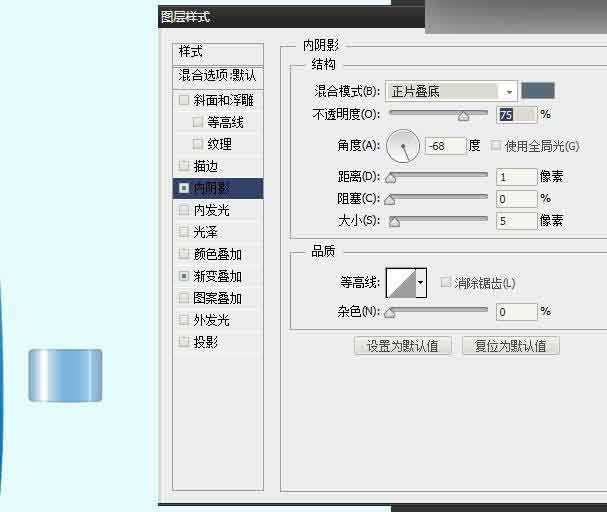Click the contour curve thumbnail
Viewport: 607px width, 512px height.
(401, 283)
